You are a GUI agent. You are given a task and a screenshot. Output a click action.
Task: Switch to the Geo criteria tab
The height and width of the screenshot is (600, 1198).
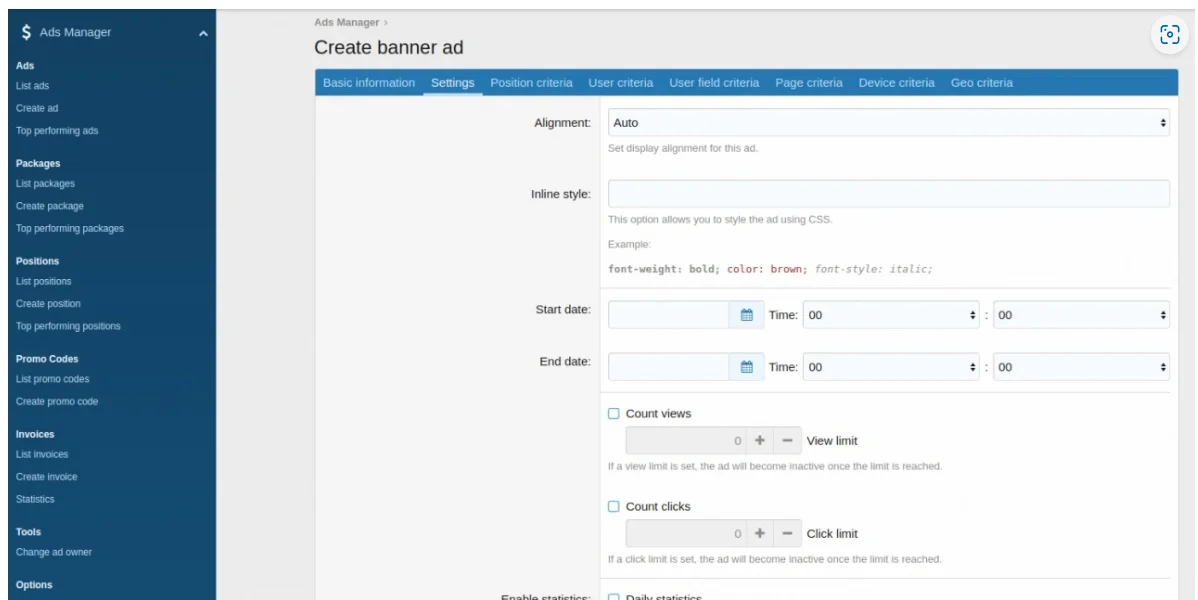pos(981,83)
